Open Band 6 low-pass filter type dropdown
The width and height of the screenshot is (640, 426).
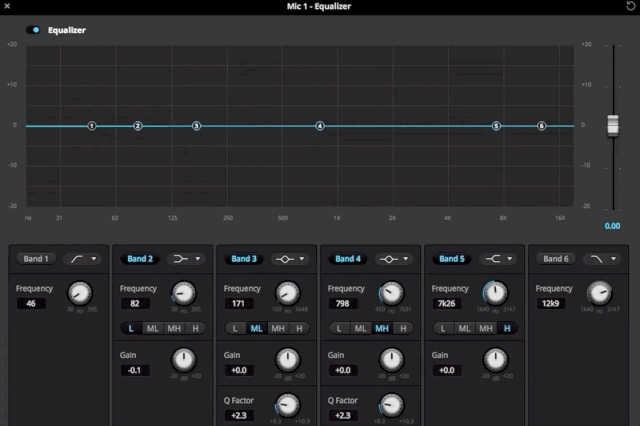(602, 259)
